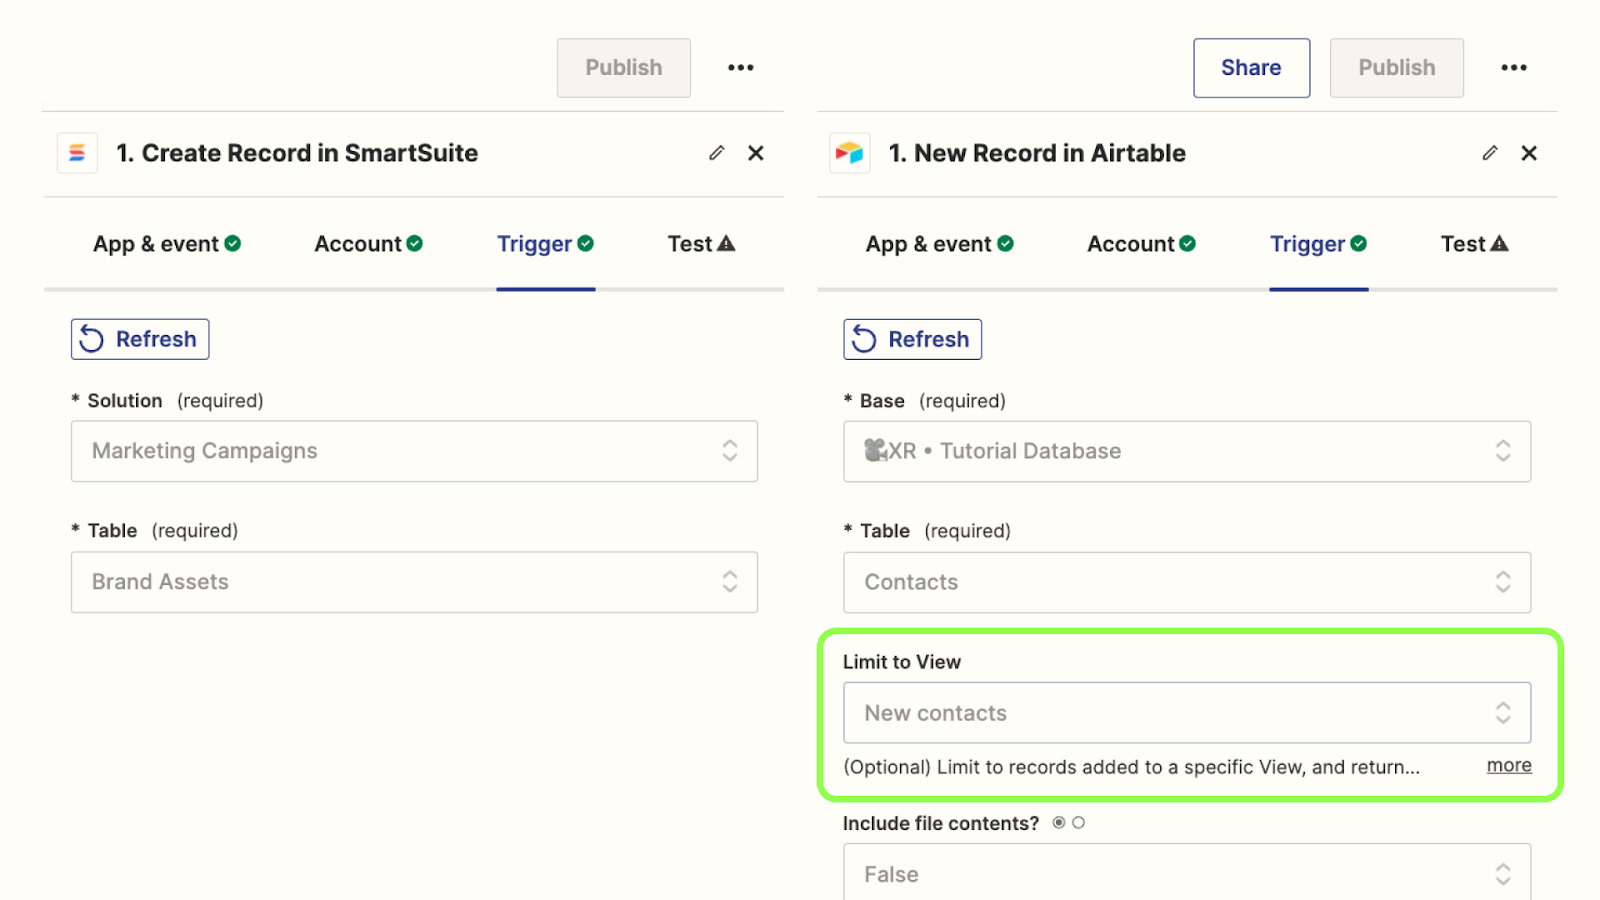Select second radio option beside Include file contents

point(1079,823)
